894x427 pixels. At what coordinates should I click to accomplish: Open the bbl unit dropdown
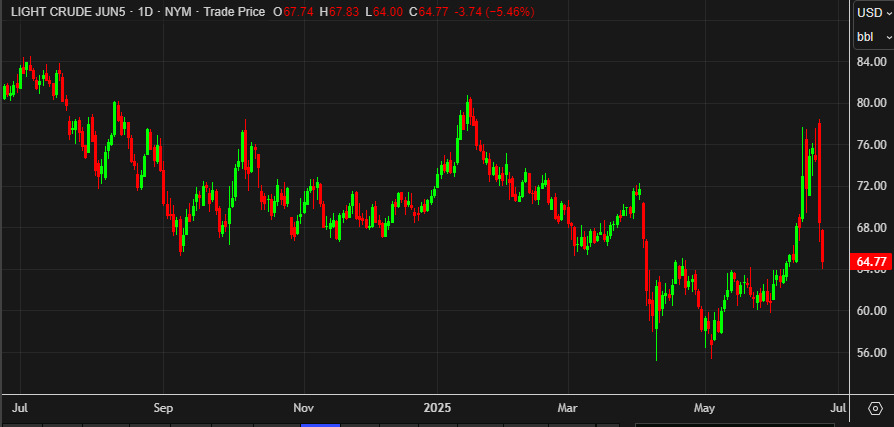click(x=873, y=37)
